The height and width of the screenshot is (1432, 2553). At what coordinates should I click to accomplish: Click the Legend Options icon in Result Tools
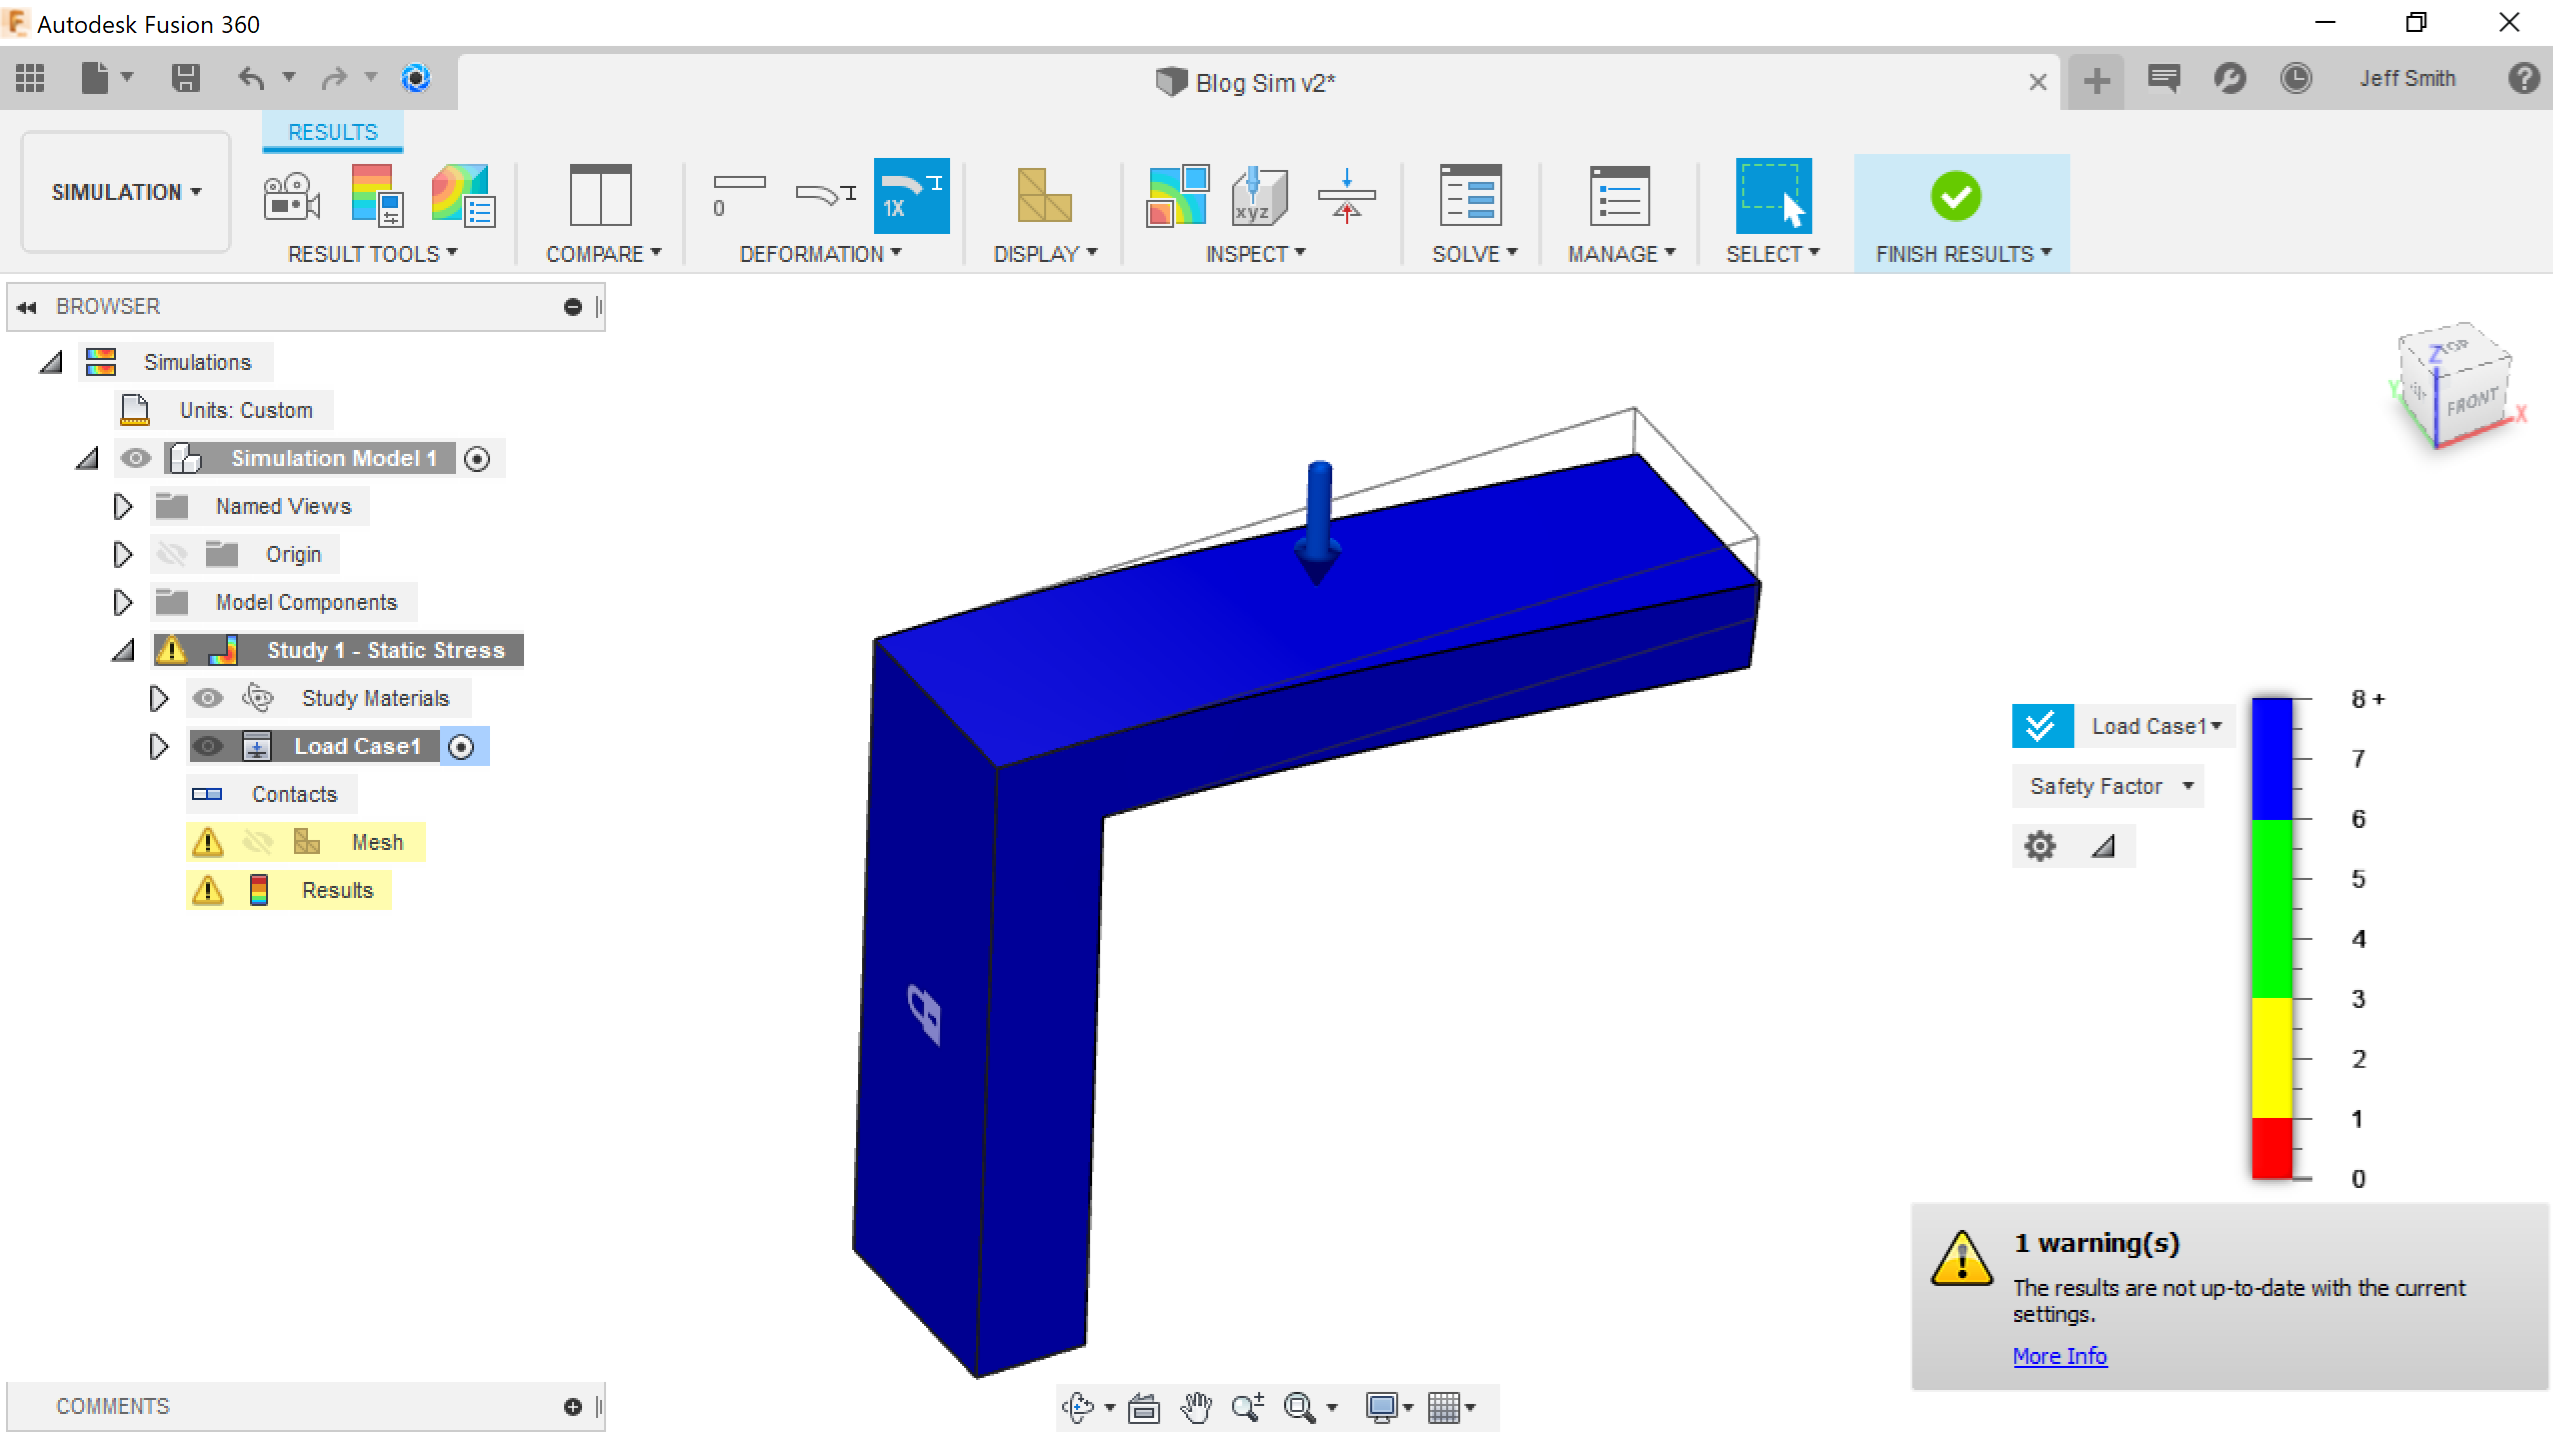click(x=376, y=195)
